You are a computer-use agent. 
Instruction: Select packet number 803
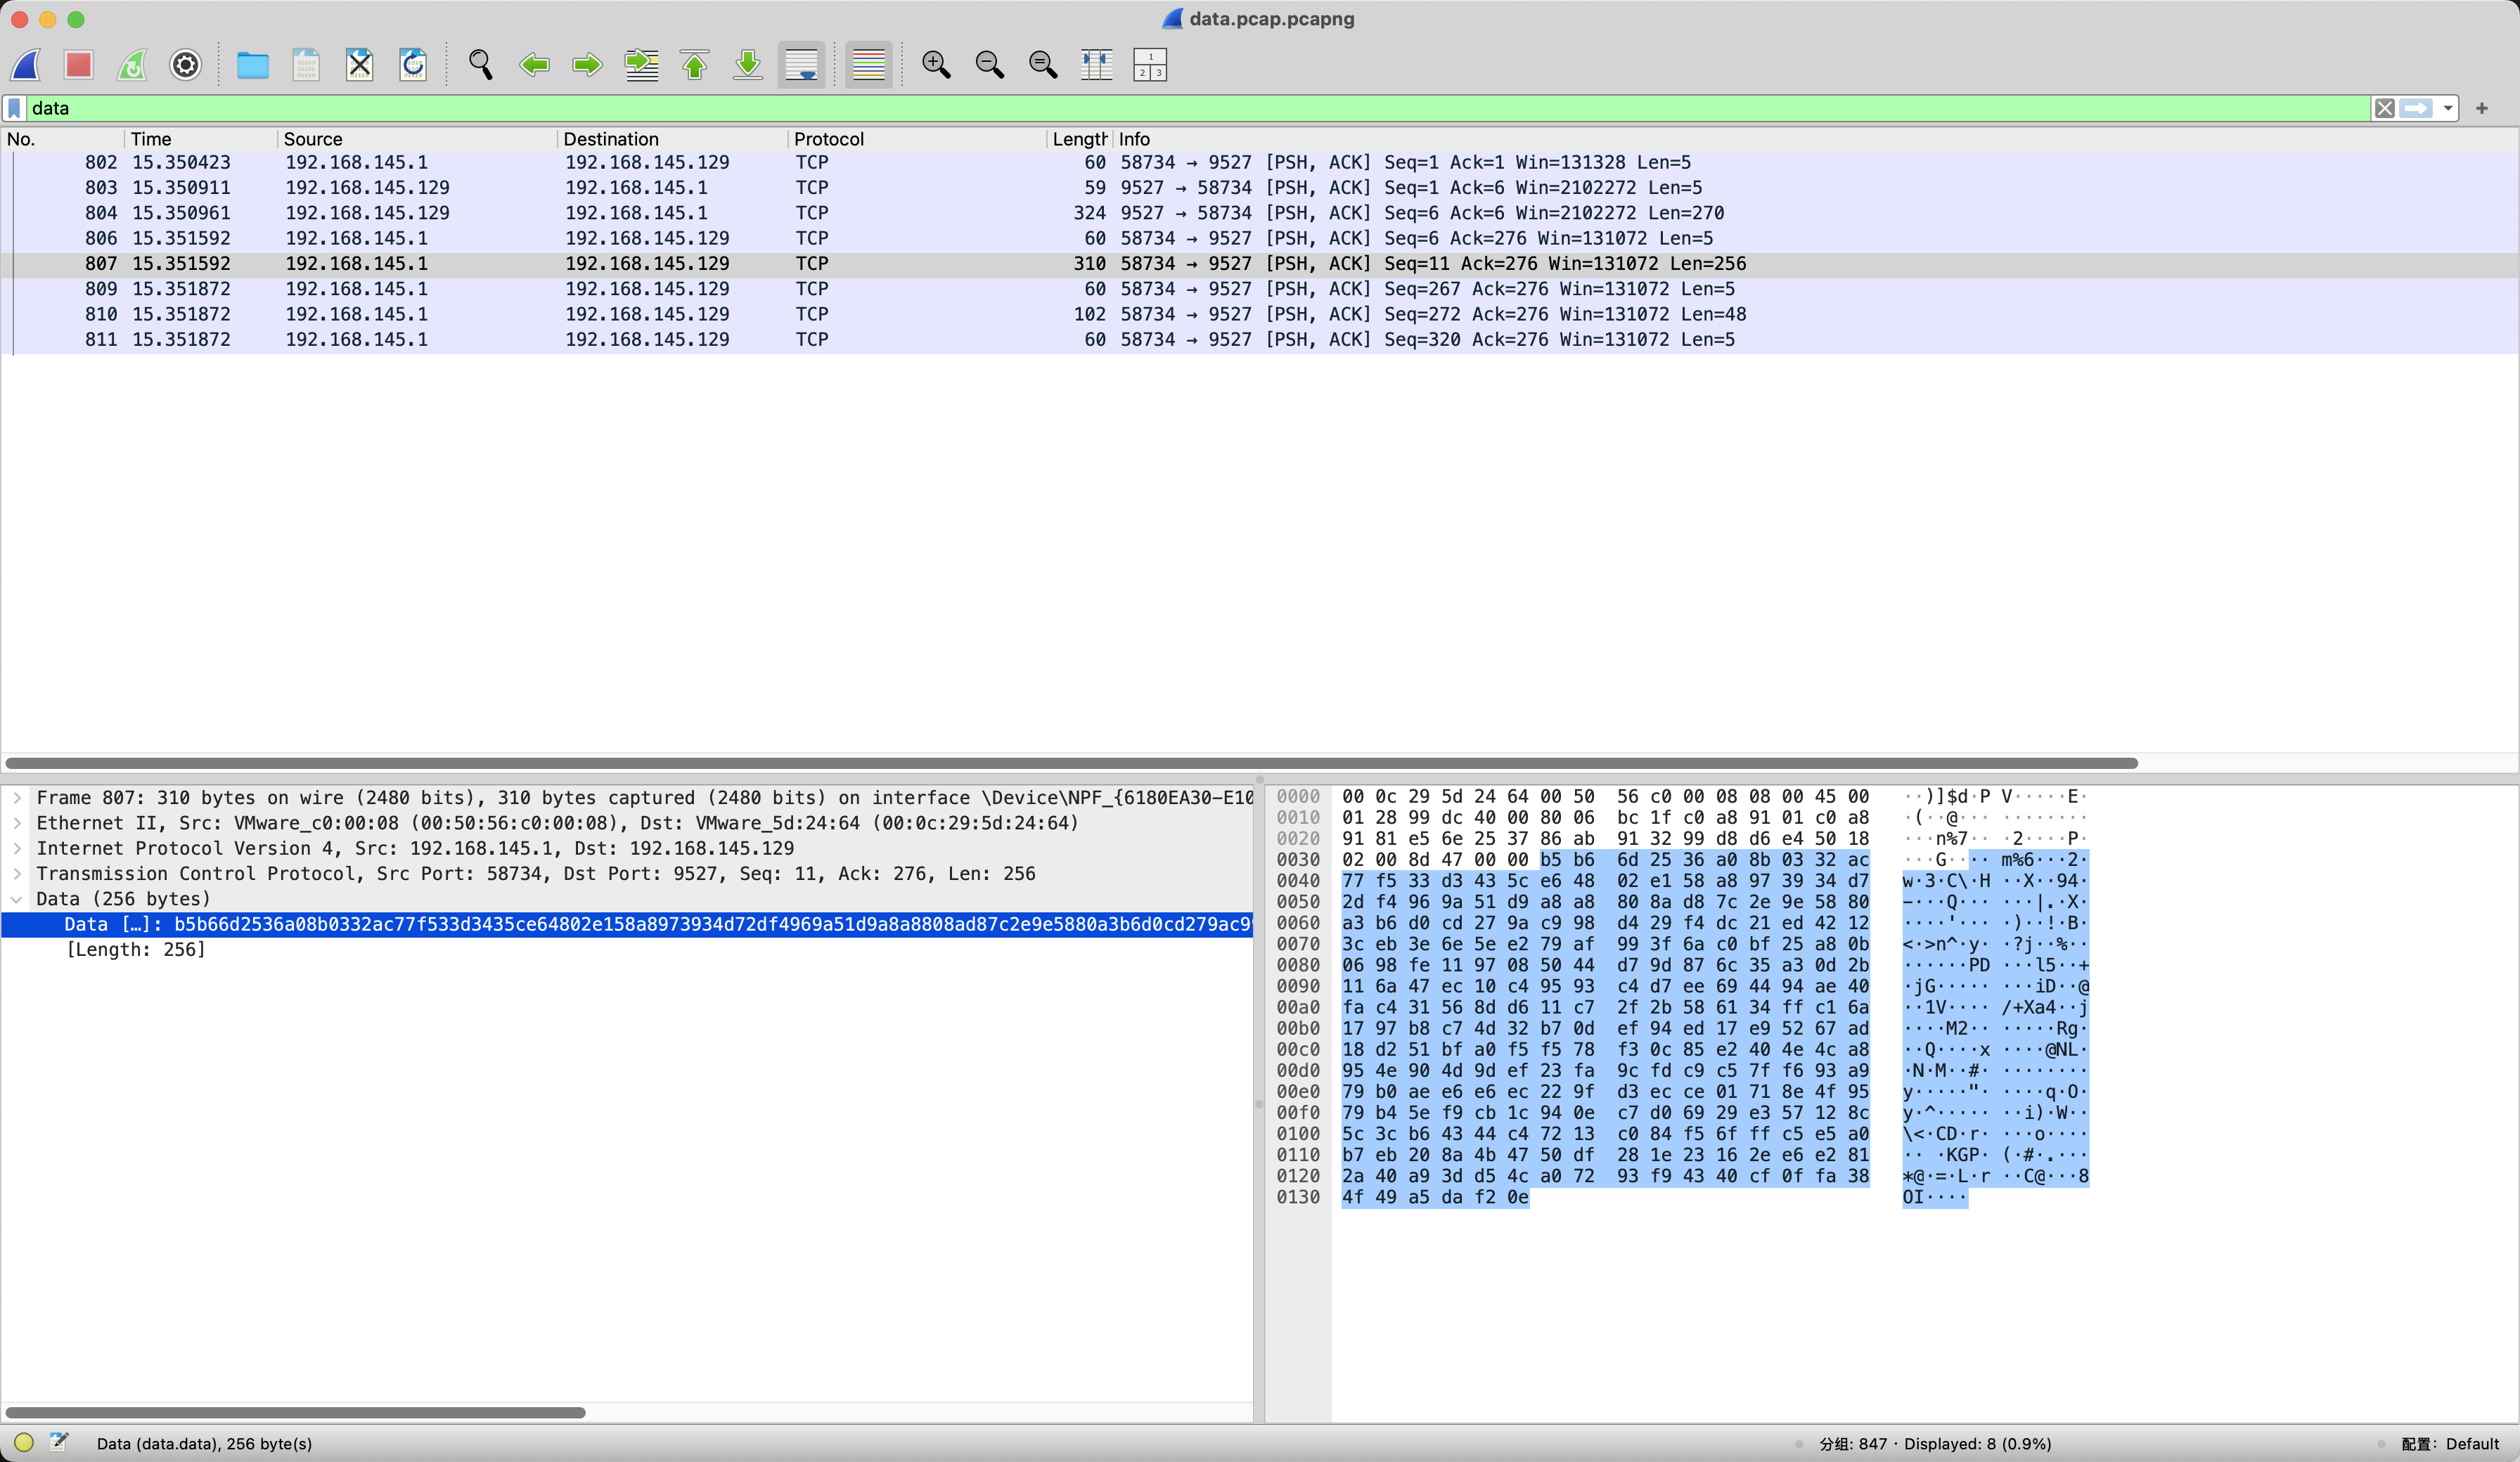tap(1260, 187)
